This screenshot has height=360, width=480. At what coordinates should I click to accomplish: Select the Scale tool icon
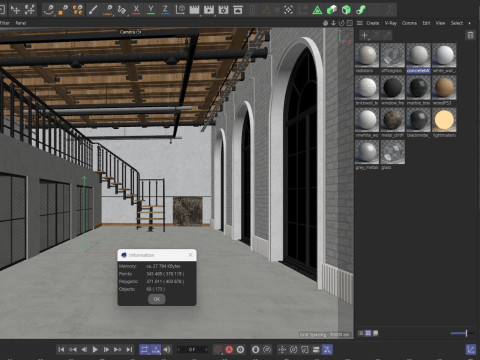click(x=30, y=10)
